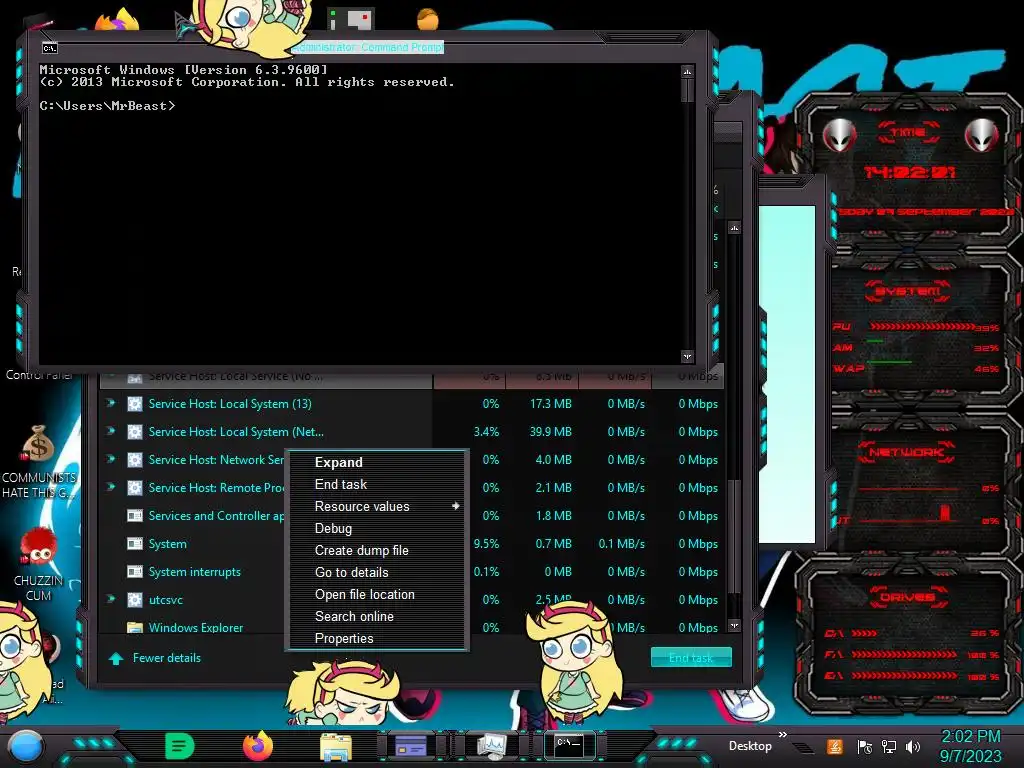Click the Windows Explorer folder icon in Task Manager
This screenshot has height=768, width=1024.
135,628
